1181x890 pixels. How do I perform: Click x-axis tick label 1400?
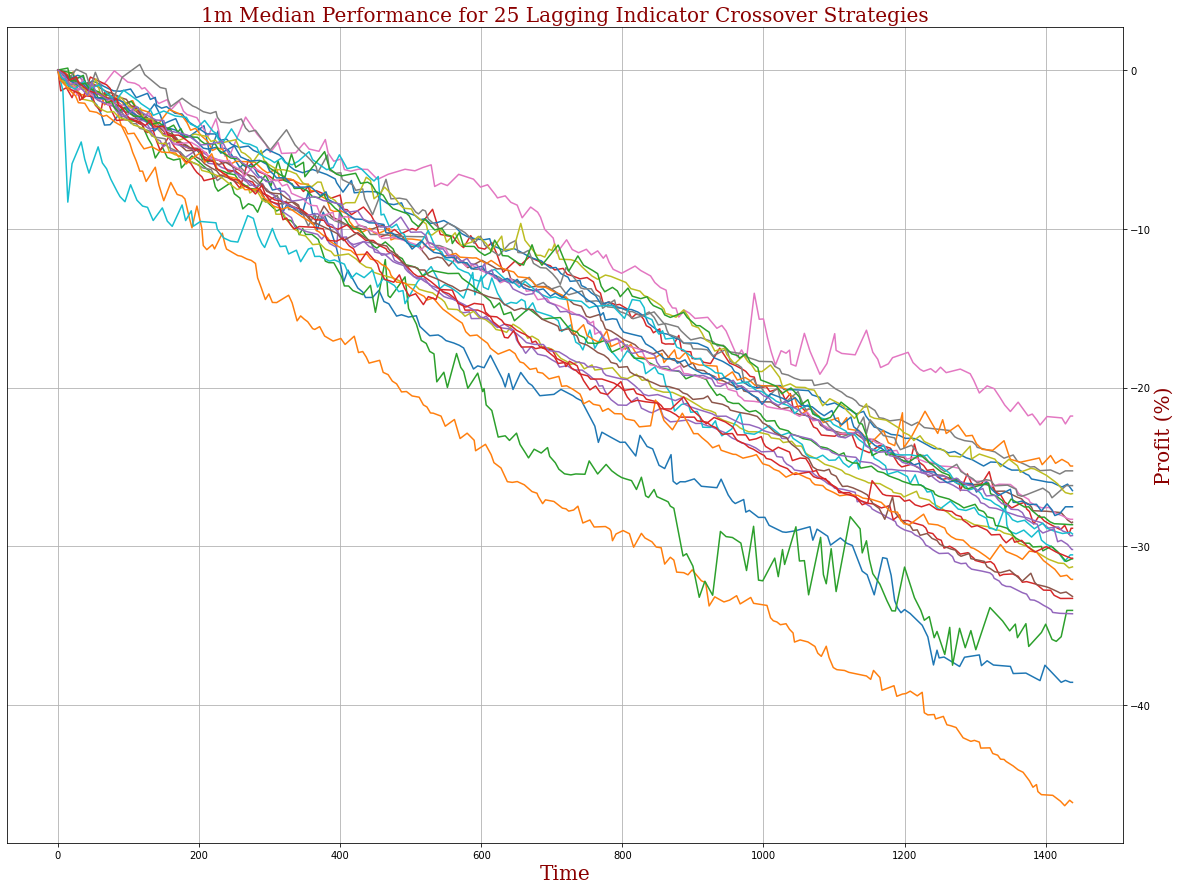[1045, 855]
